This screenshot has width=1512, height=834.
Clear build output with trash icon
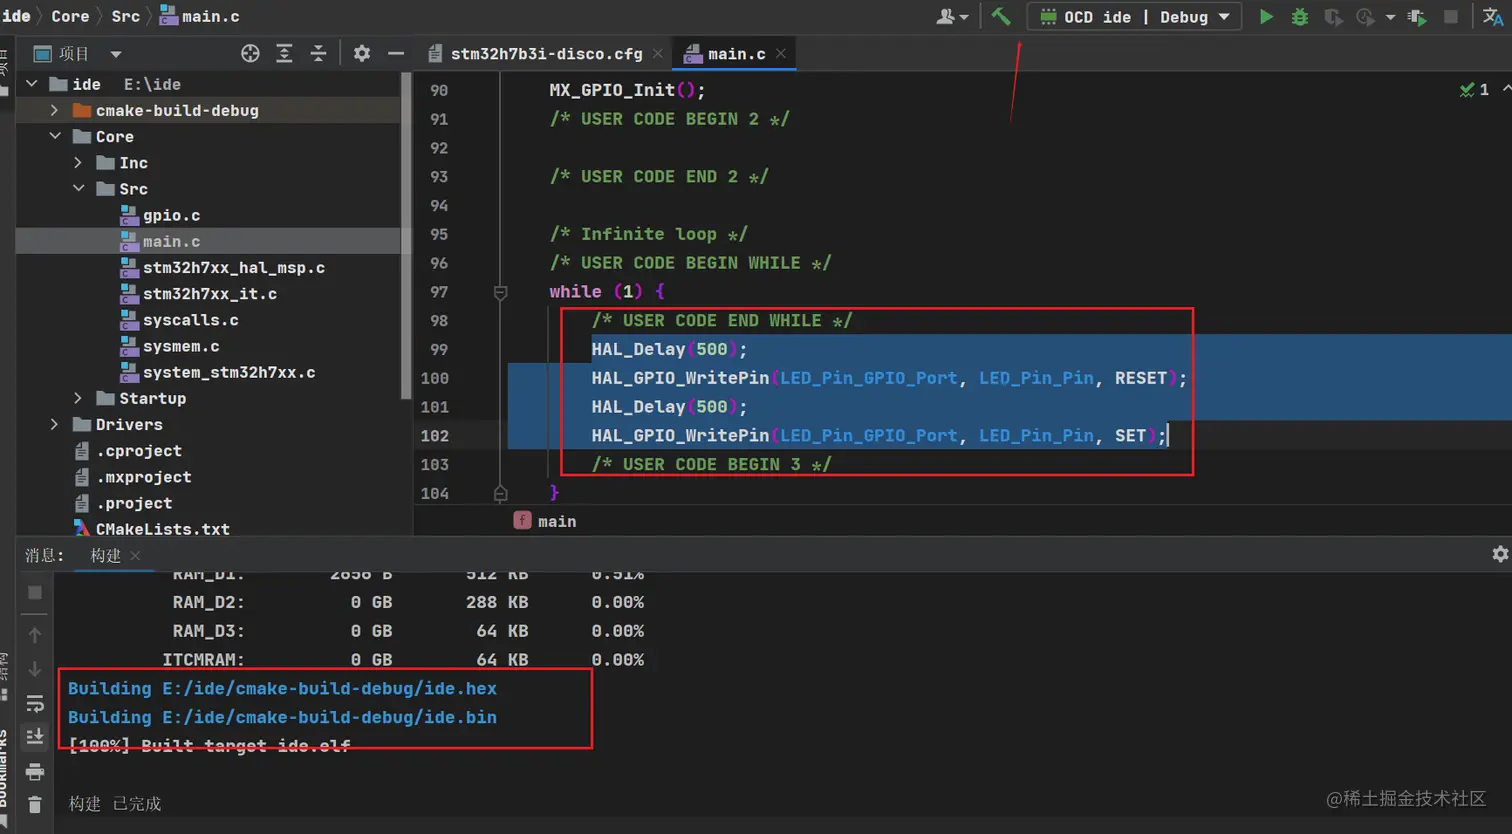tap(34, 804)
